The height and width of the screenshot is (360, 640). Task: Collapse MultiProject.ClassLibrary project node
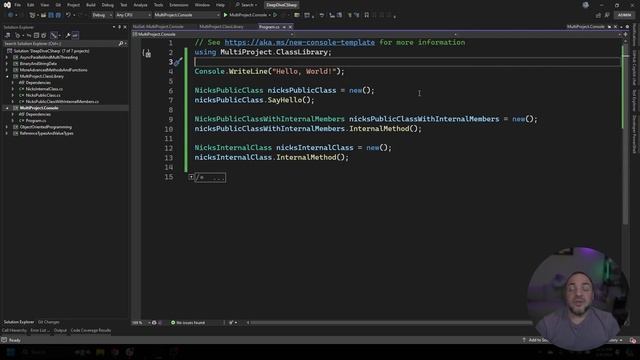[x=7, y=76]
